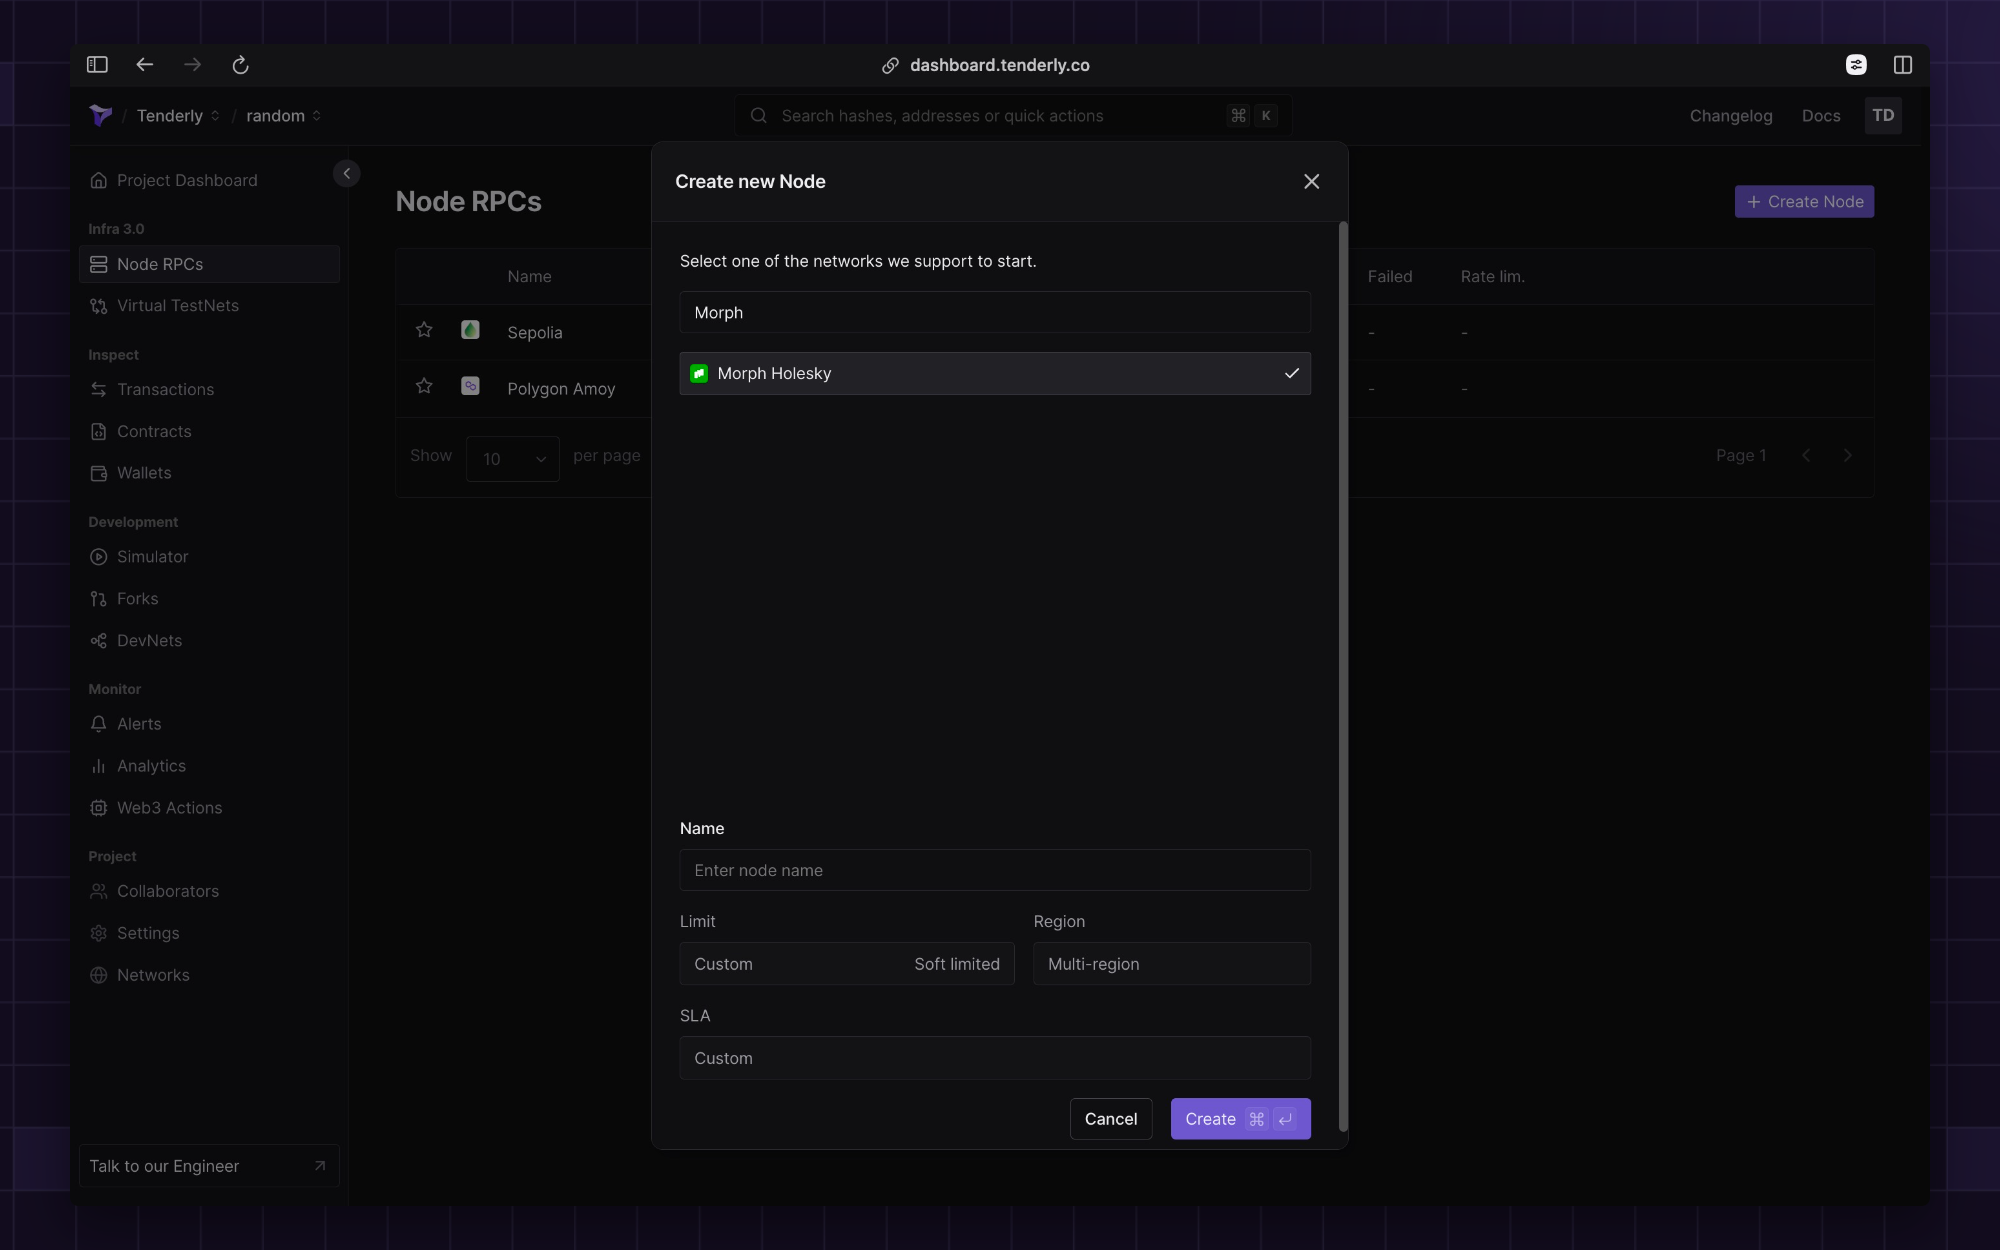Click the Enter node name field
Viewport: 2000px width, 1250px height.
point(994,870)
